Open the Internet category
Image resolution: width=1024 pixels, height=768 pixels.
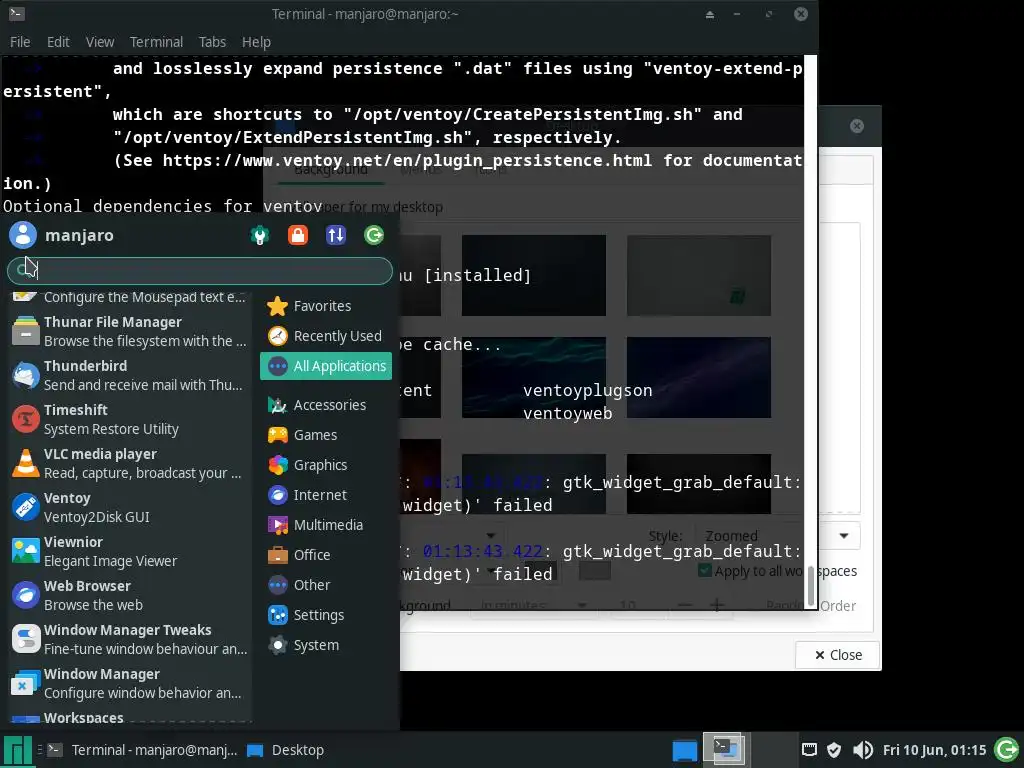click(x=326, y=495)
